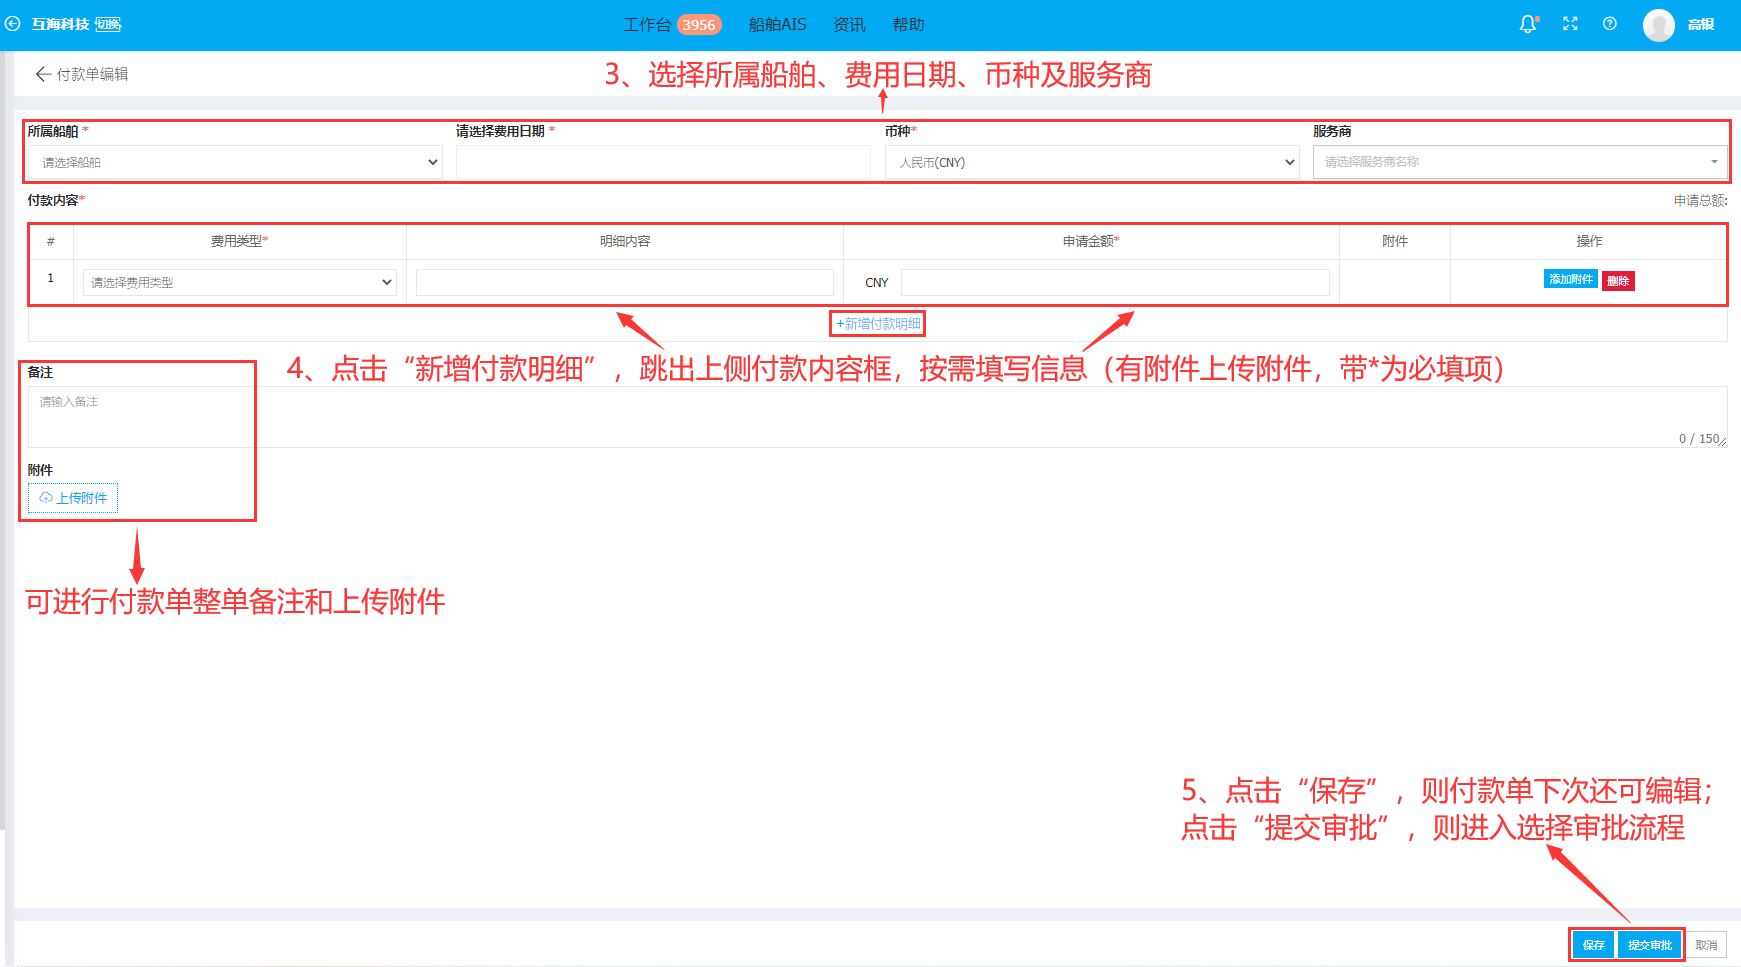Click the 0 / 150 character counter

coord(1699,439)
